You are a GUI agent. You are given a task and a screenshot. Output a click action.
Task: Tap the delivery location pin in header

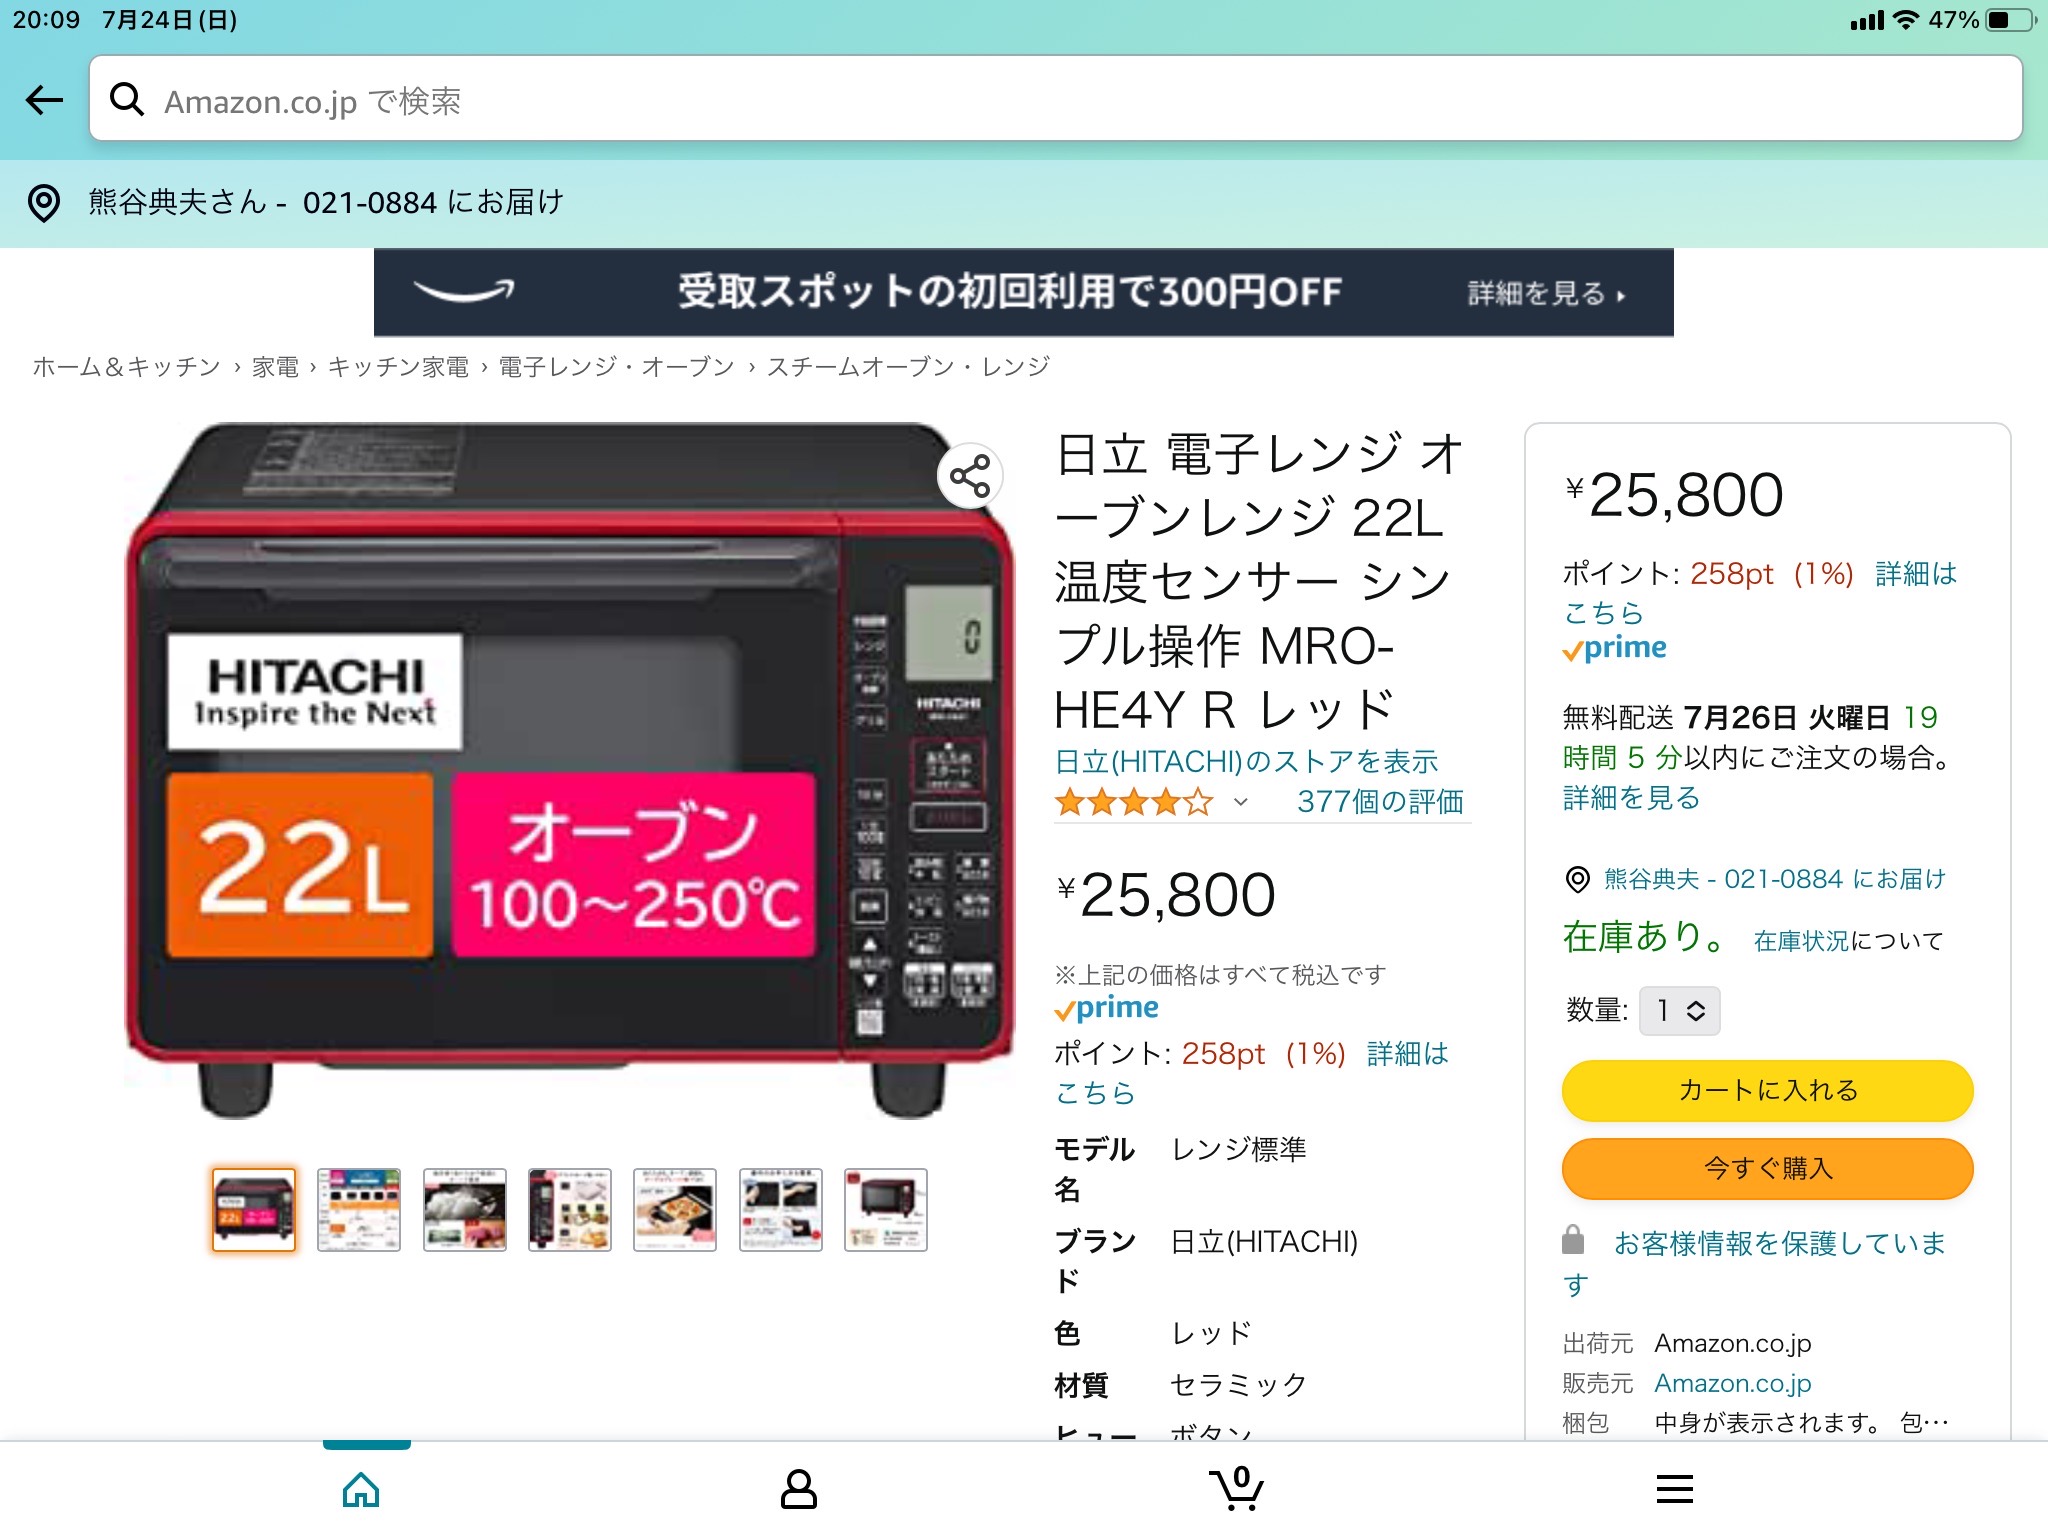(x=44, y=203)
